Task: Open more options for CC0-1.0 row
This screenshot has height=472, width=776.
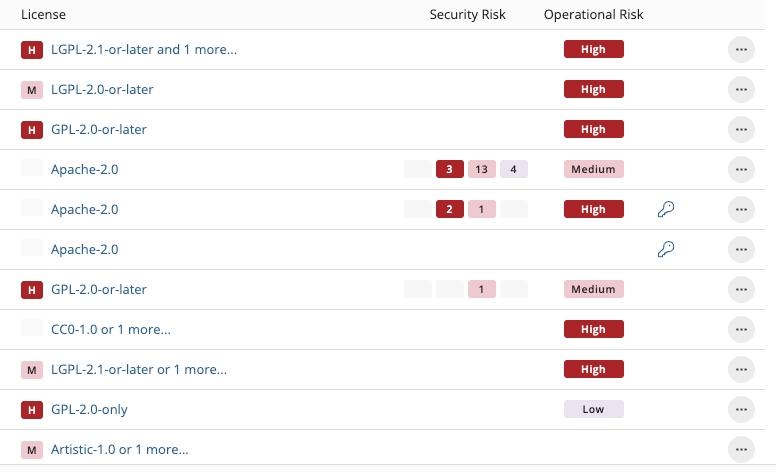Action: coord(741,329)
